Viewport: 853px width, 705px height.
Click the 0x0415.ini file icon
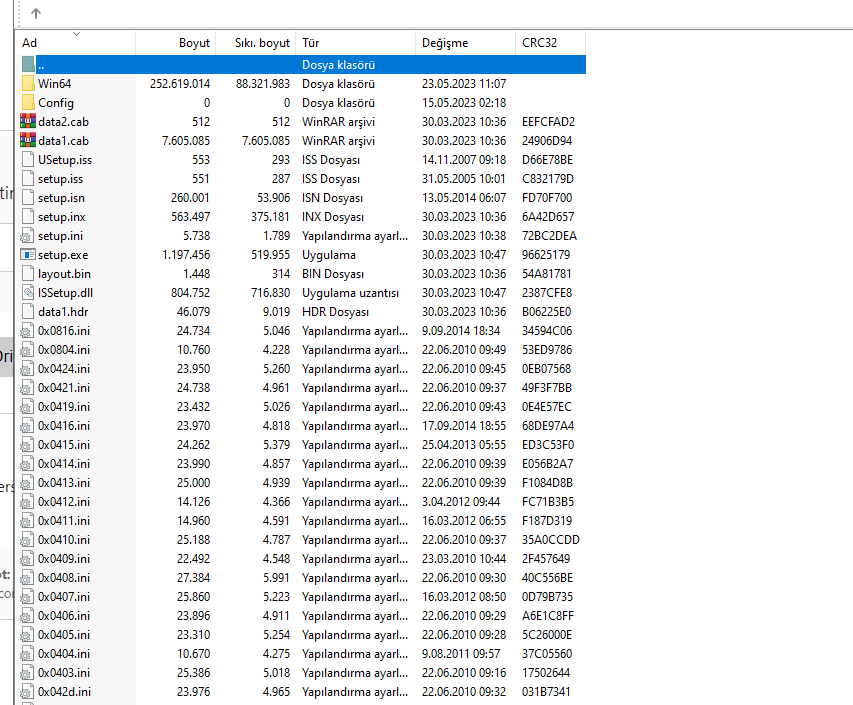tap(27, 445)
